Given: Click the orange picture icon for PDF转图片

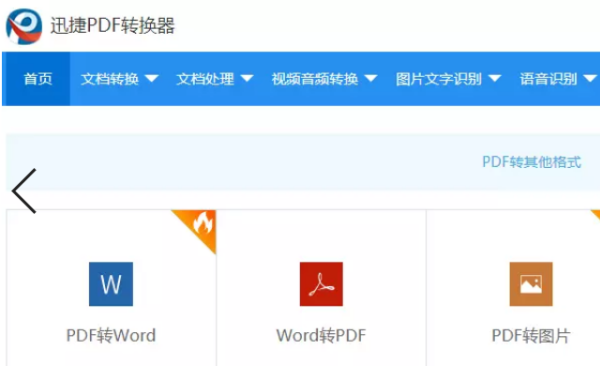Looking at the screenshot, I should tap(531, 284).
